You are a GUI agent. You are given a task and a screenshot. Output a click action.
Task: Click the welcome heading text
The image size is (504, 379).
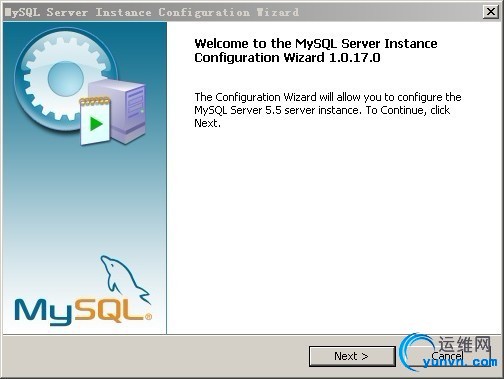click(x=316, y=50)
